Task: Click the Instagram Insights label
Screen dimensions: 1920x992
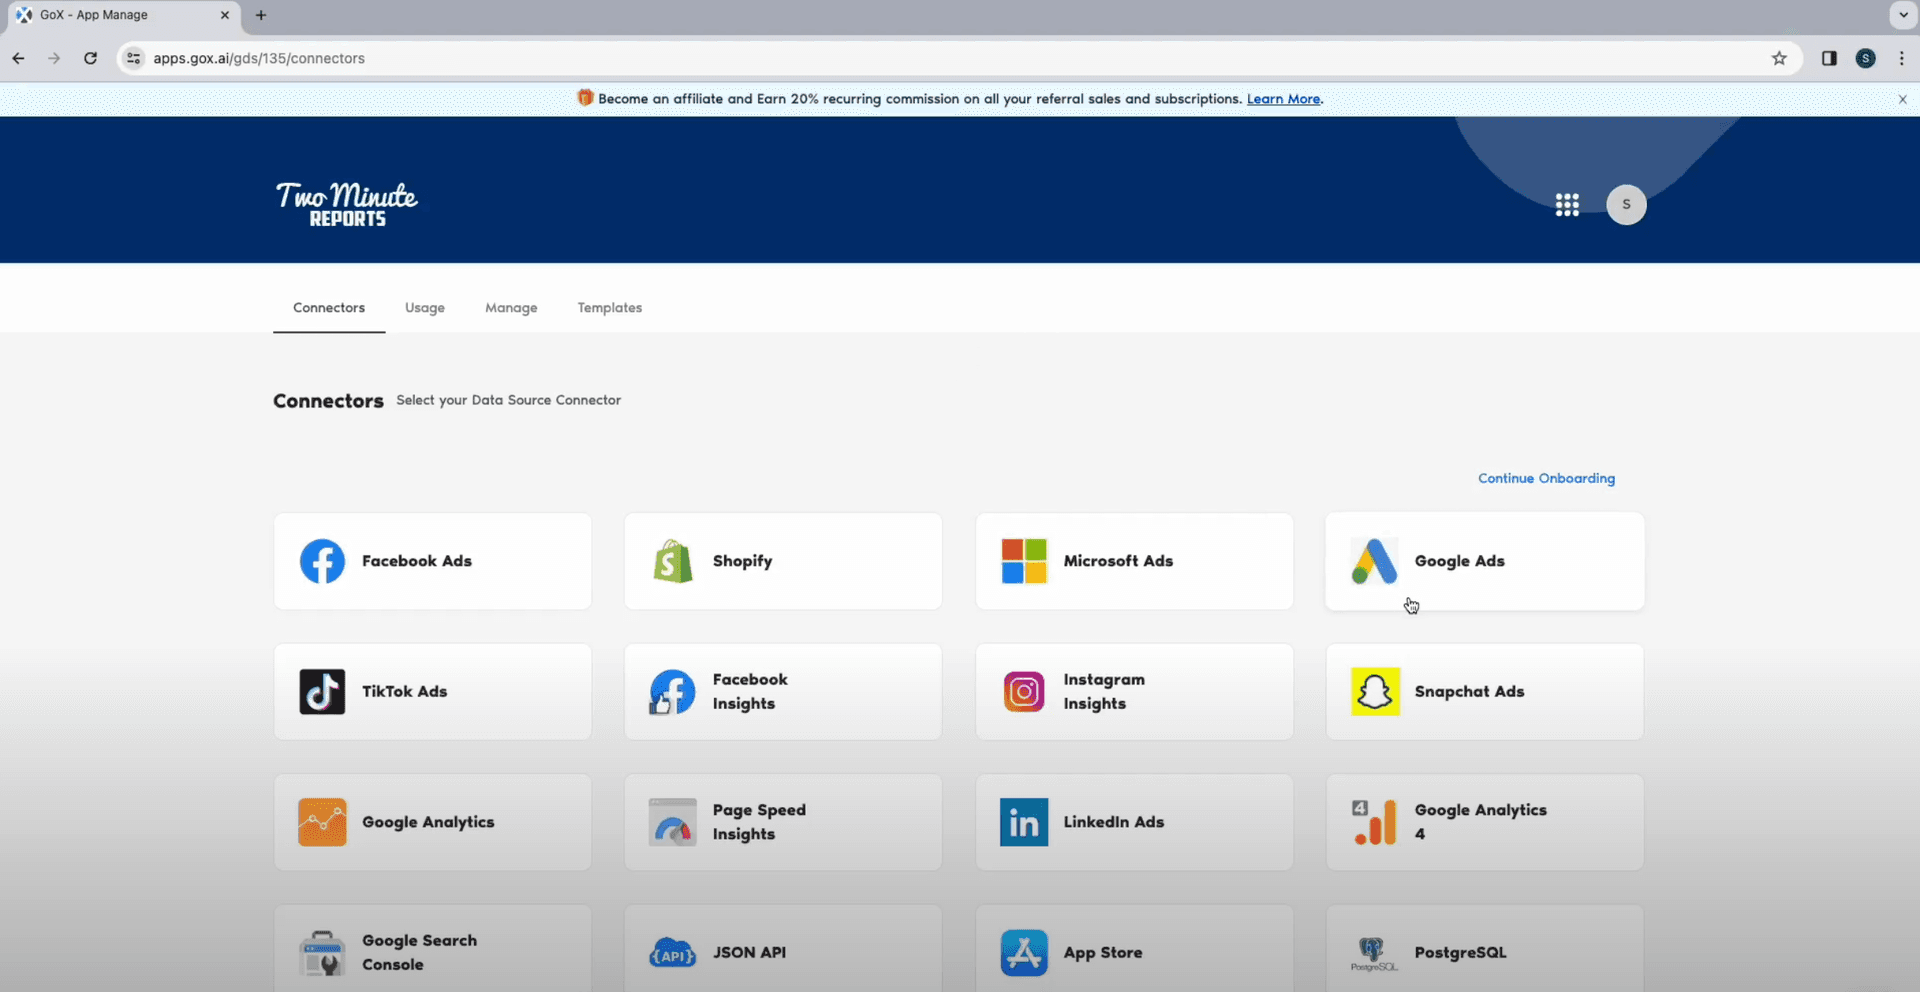Action: [1104, 691]
